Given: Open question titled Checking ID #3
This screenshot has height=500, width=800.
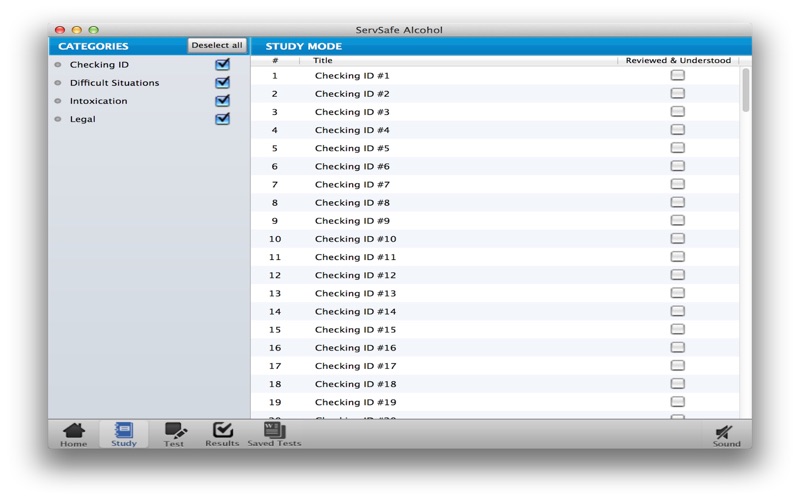Looking at the screenshot, I should coord(352,112).
